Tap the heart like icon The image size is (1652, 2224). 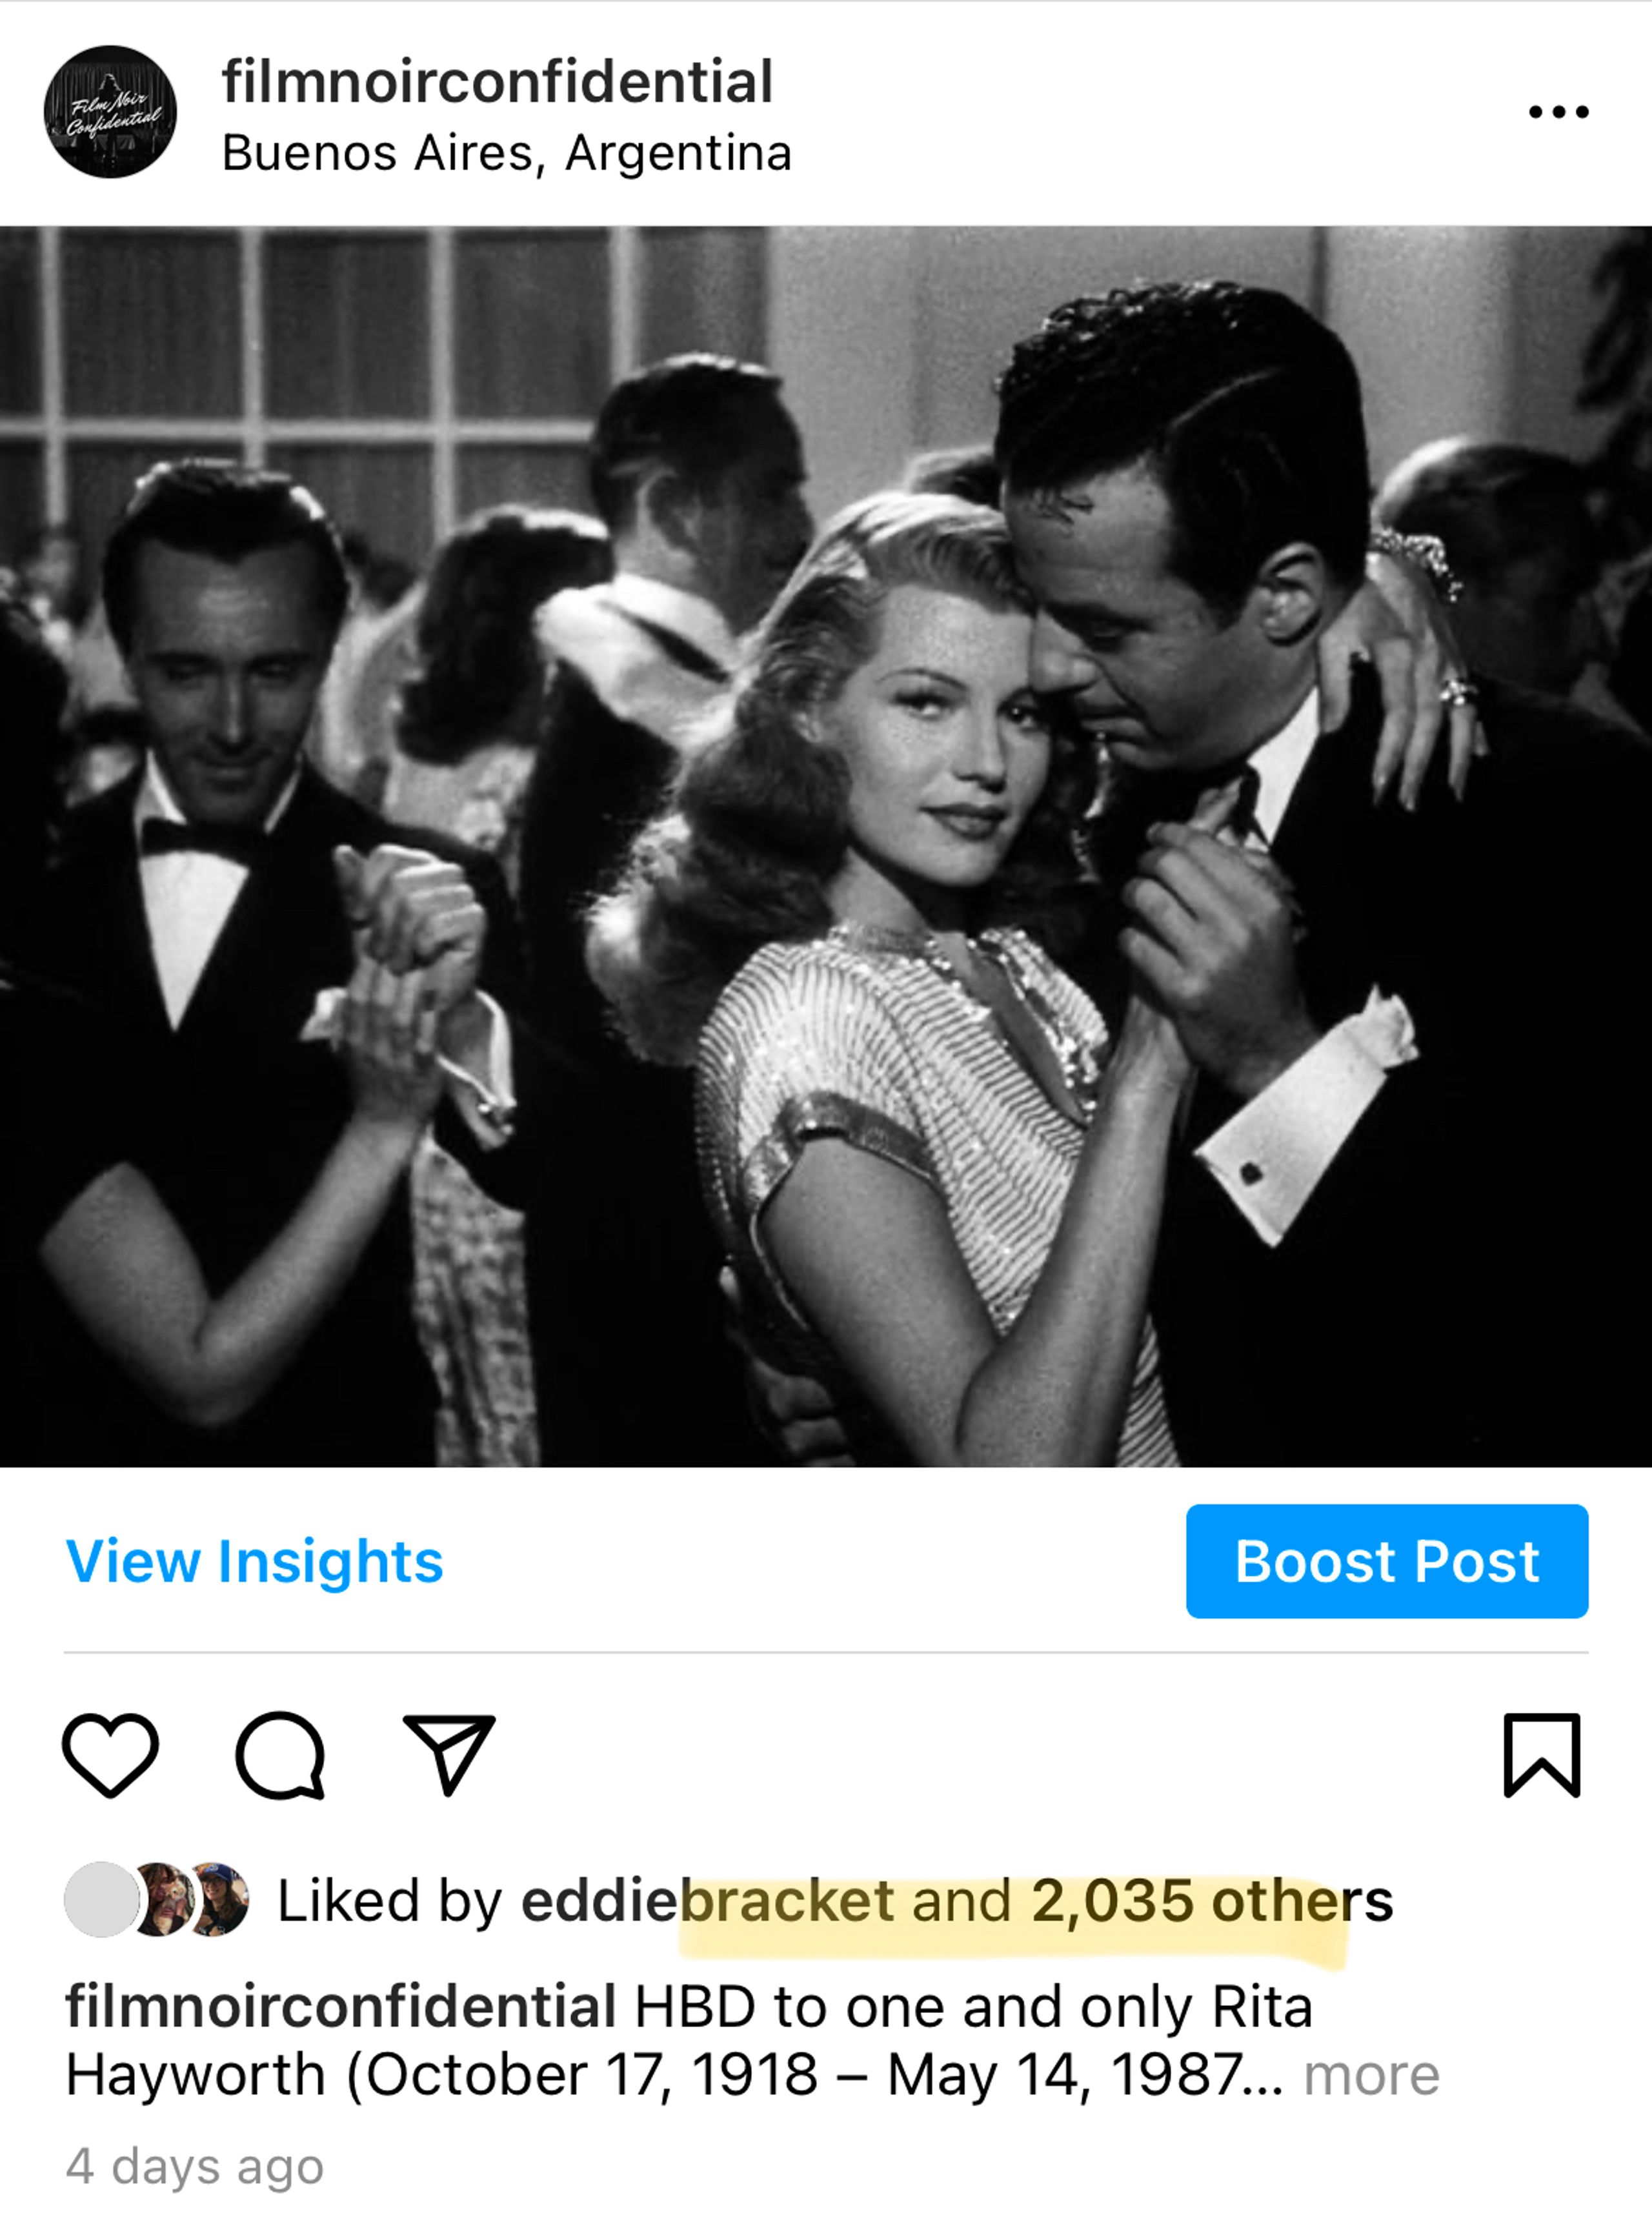(110, 1755)
